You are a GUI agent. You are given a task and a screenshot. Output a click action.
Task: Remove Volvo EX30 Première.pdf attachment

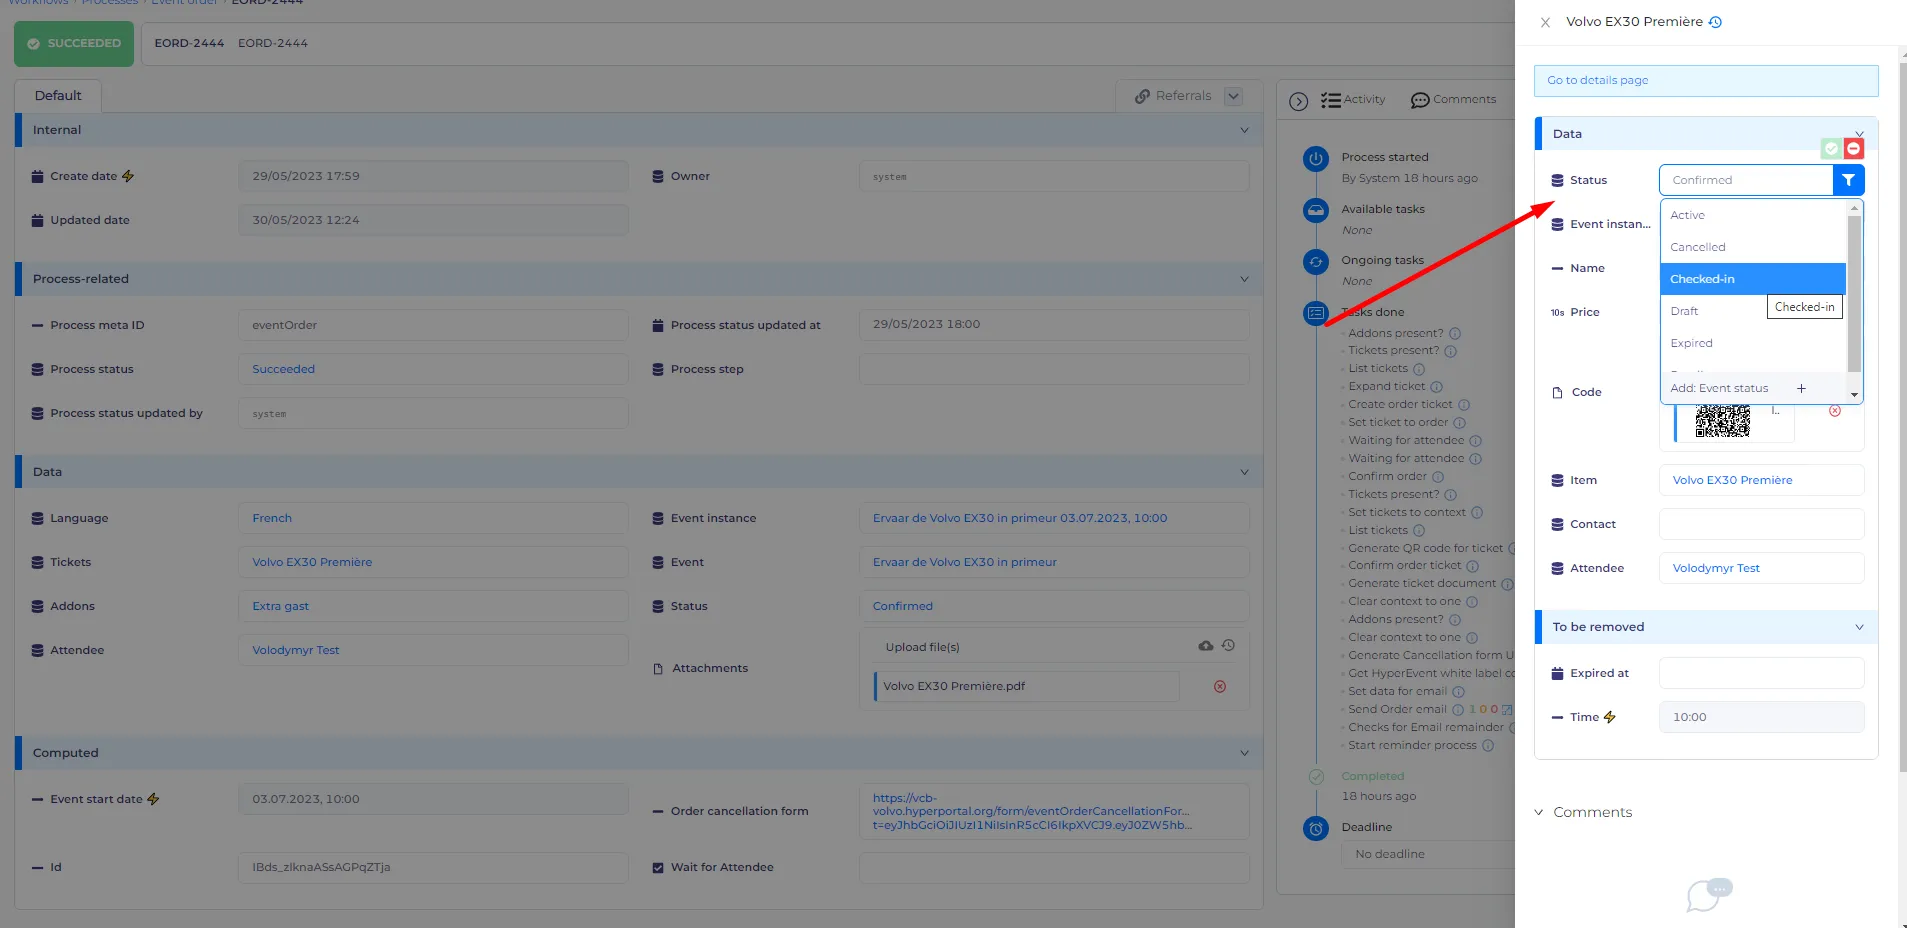click(1220, 687)
